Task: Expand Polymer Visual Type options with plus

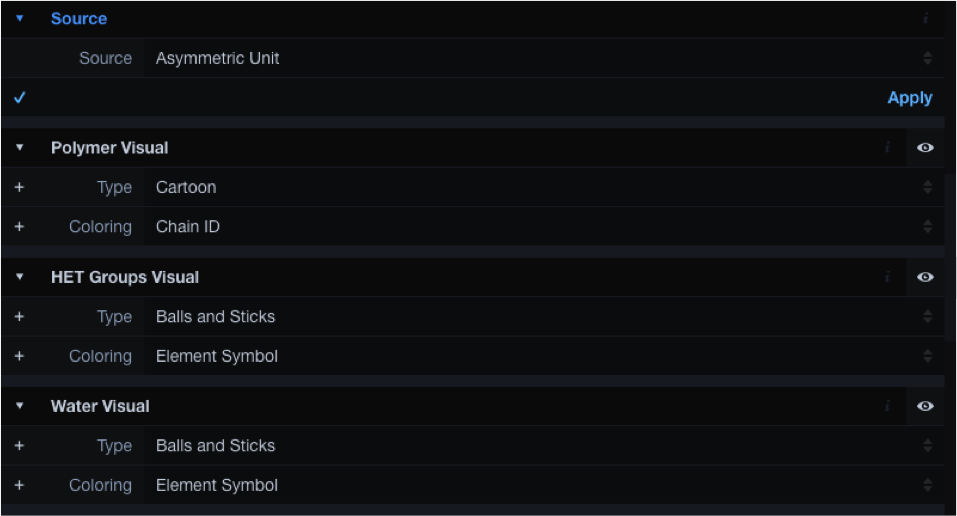Action: click(x=20, y=187)
